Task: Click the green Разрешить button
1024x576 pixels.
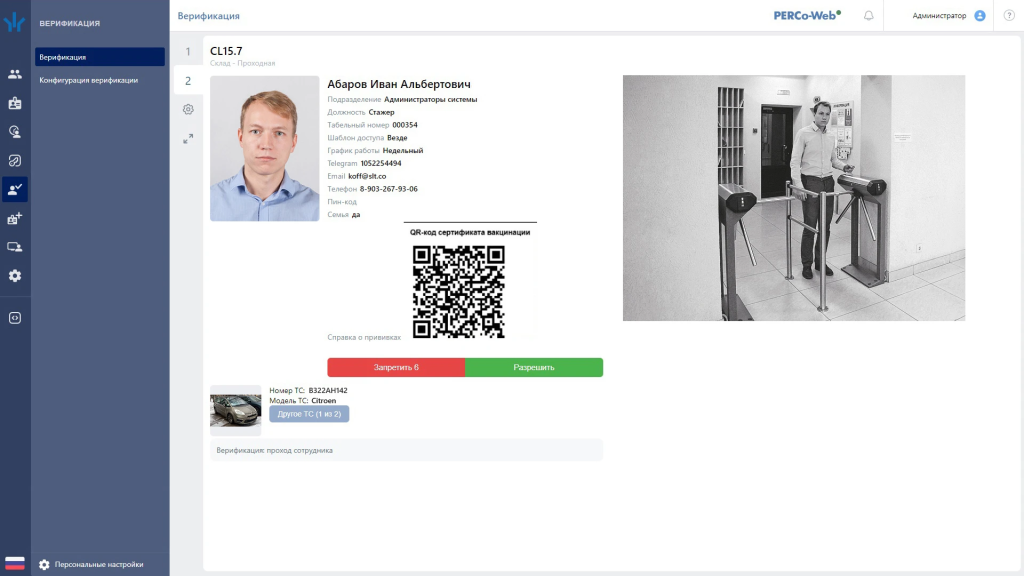Action: (534, 367)
